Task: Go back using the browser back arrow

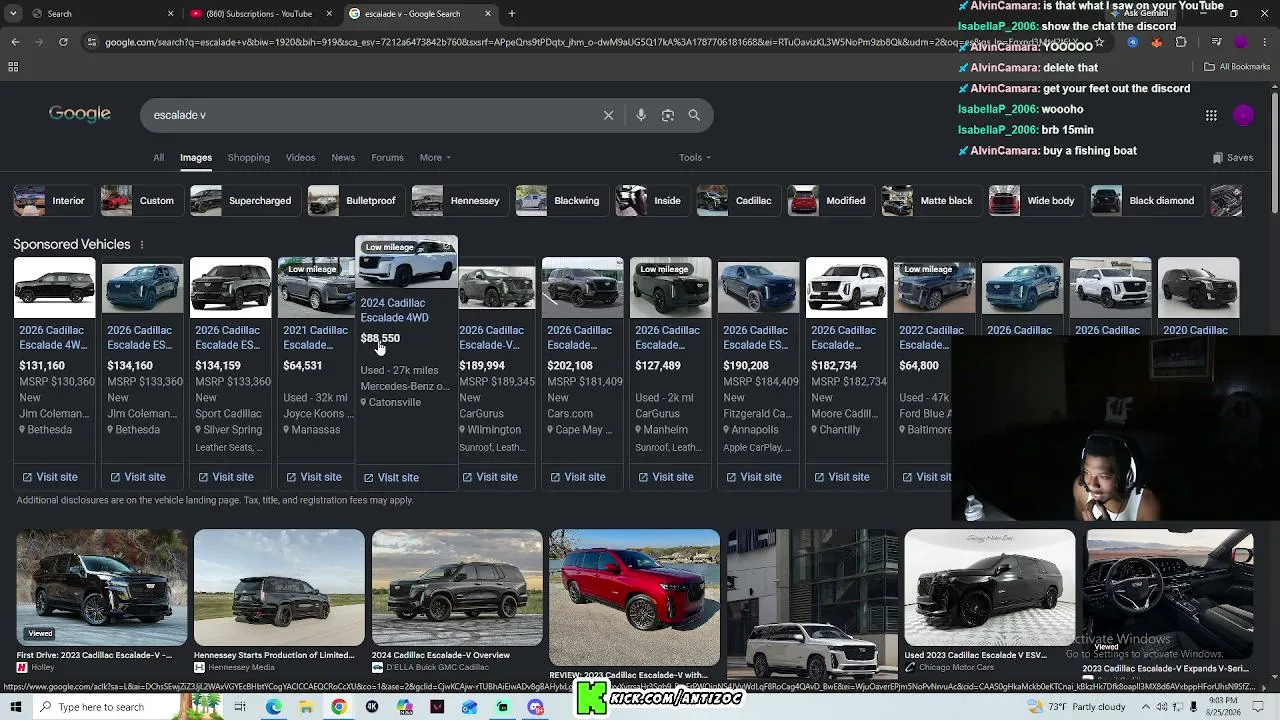Action: (15, 42)
